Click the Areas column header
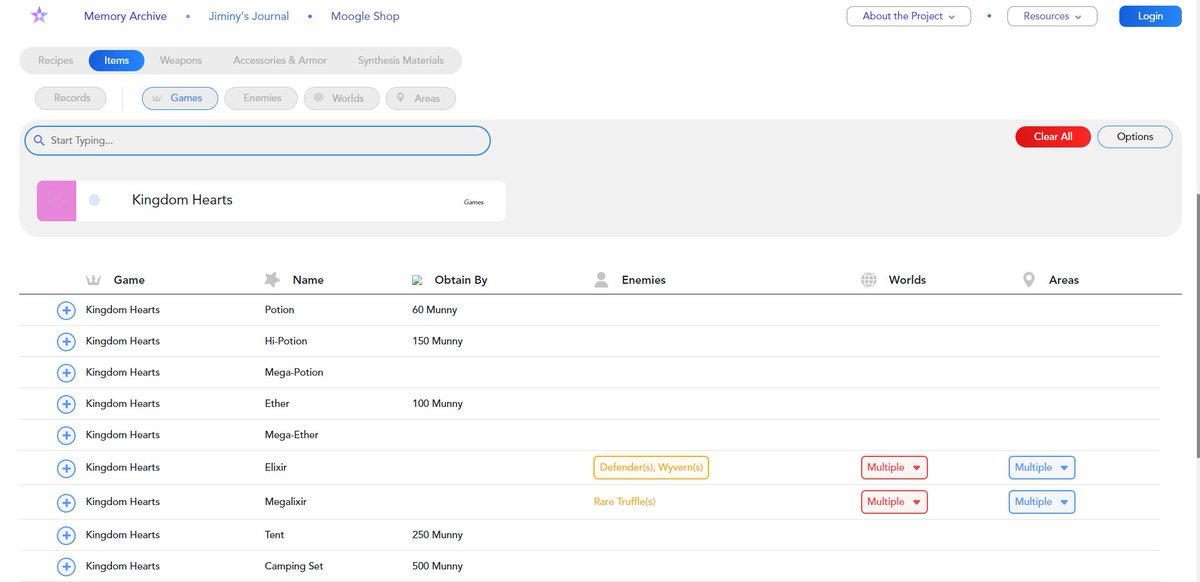Image resolution: width=1200 pixels, height=582 pixels. pos(1064,280)
